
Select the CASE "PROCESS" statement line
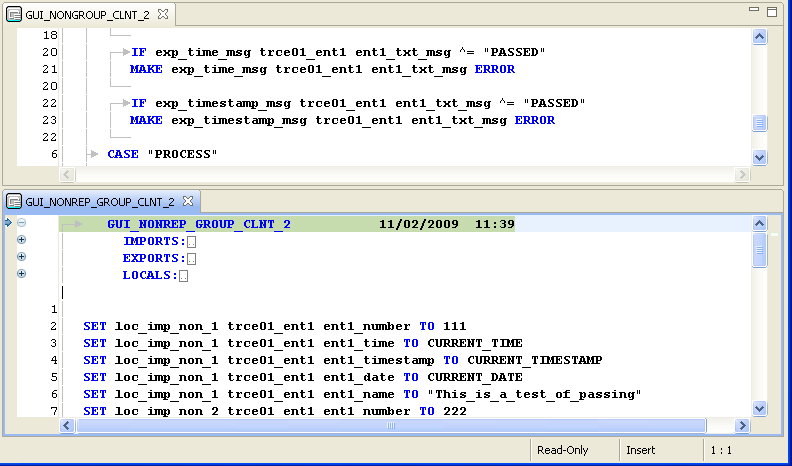coord(162,154)
